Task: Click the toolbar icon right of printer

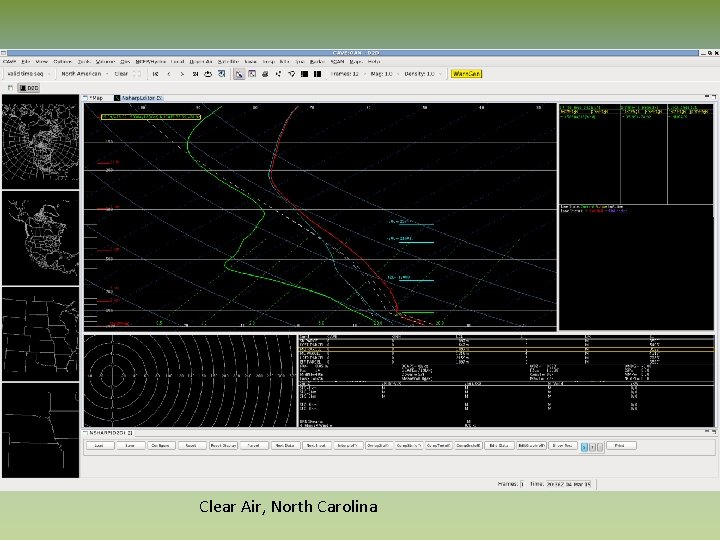Action: tap(278, 74)
